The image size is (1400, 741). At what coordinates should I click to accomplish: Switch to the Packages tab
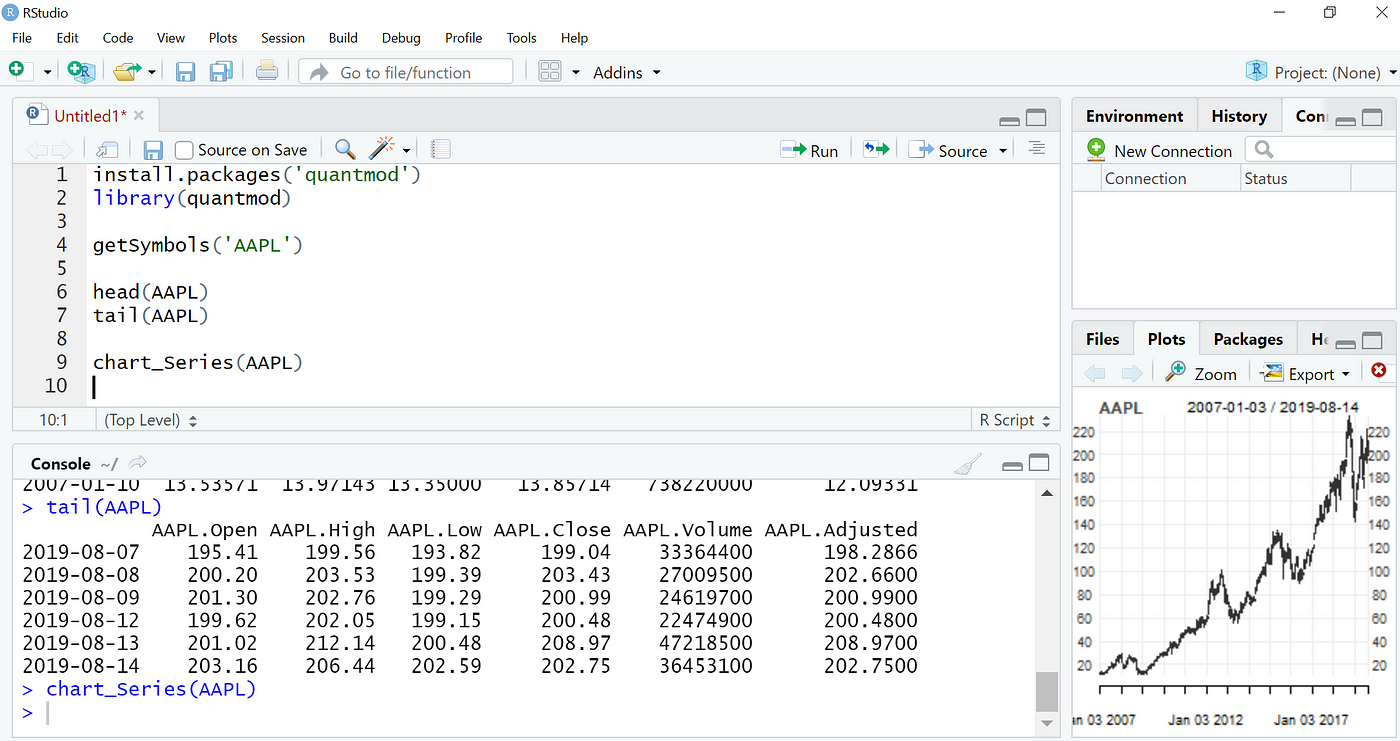point(1248,339)
